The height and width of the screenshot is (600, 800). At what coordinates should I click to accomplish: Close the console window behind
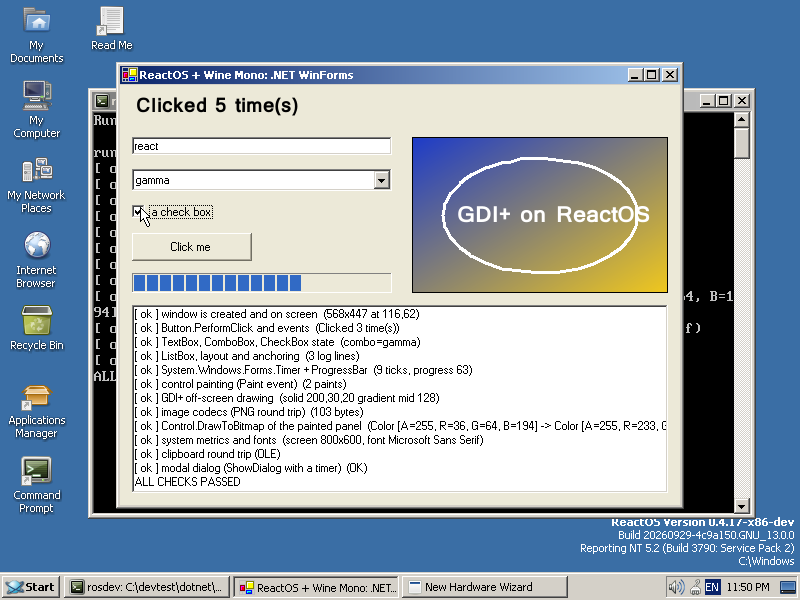click(742, 101)
